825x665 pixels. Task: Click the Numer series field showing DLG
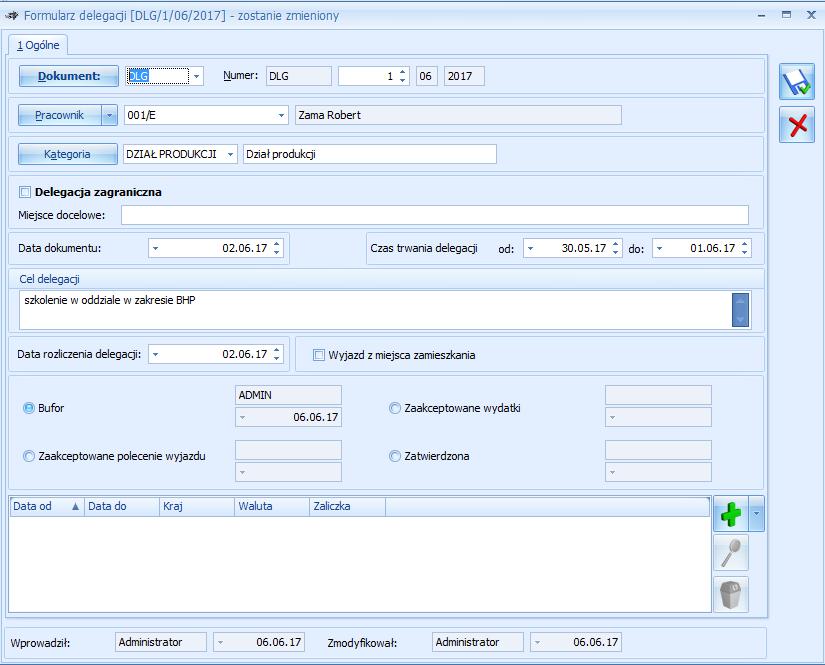(x=299, y=76)
